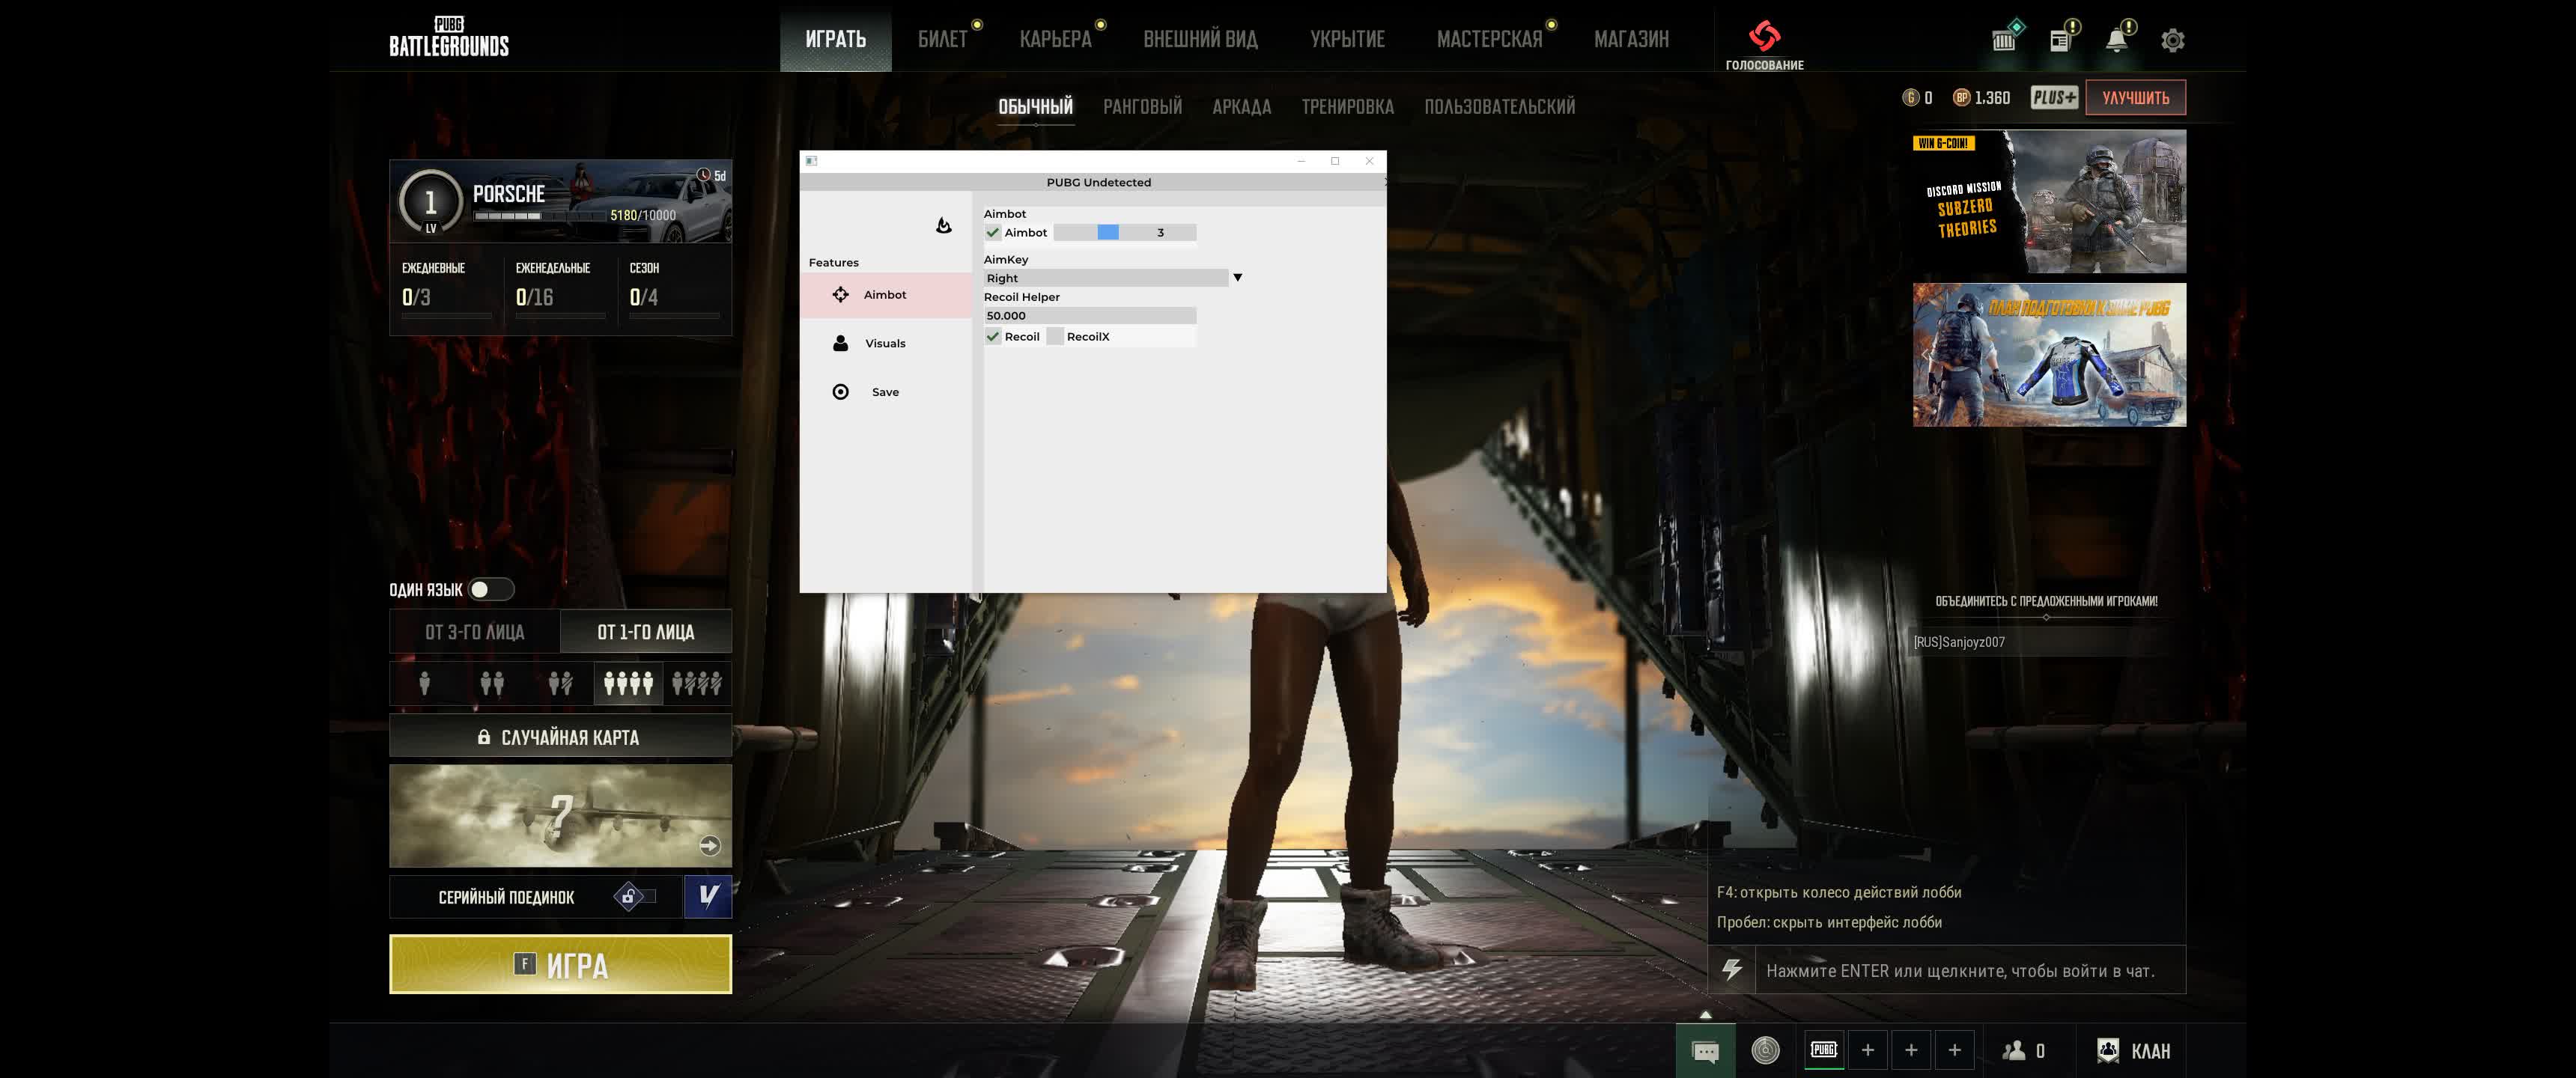
Task: Uncheck the Recoil checkbox
Action: 993,337
